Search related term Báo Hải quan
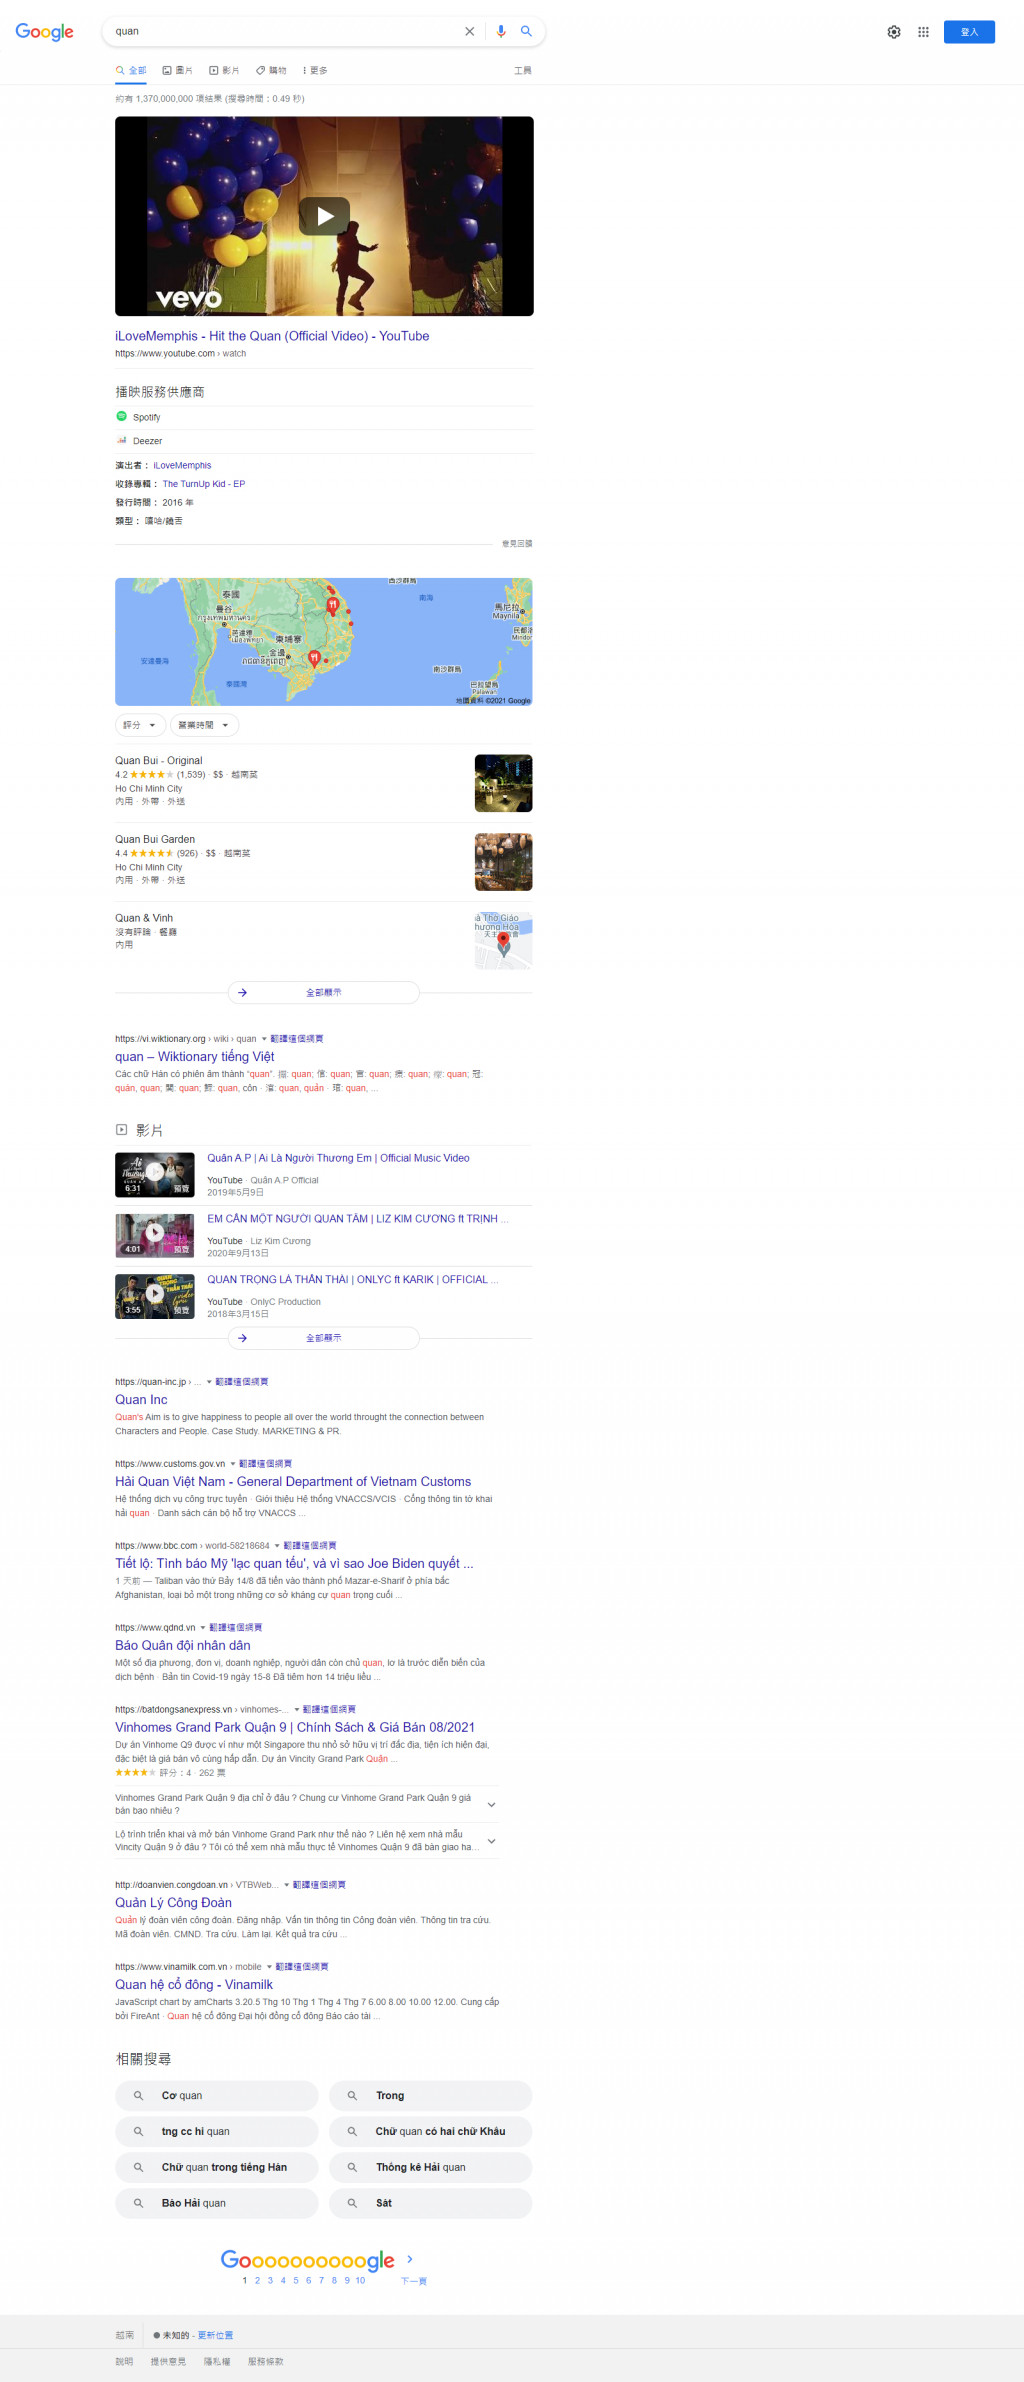 (217, 2204)
